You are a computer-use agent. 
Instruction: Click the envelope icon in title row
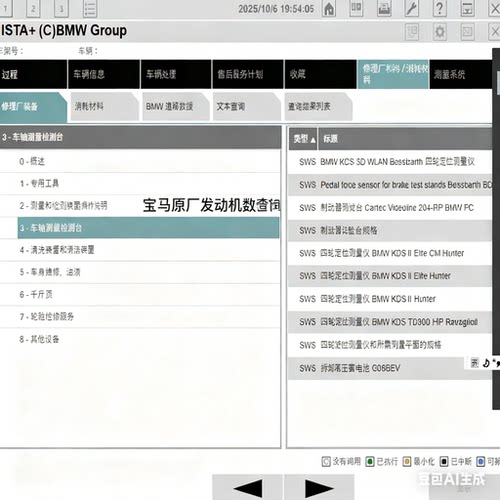coord(467,32)
